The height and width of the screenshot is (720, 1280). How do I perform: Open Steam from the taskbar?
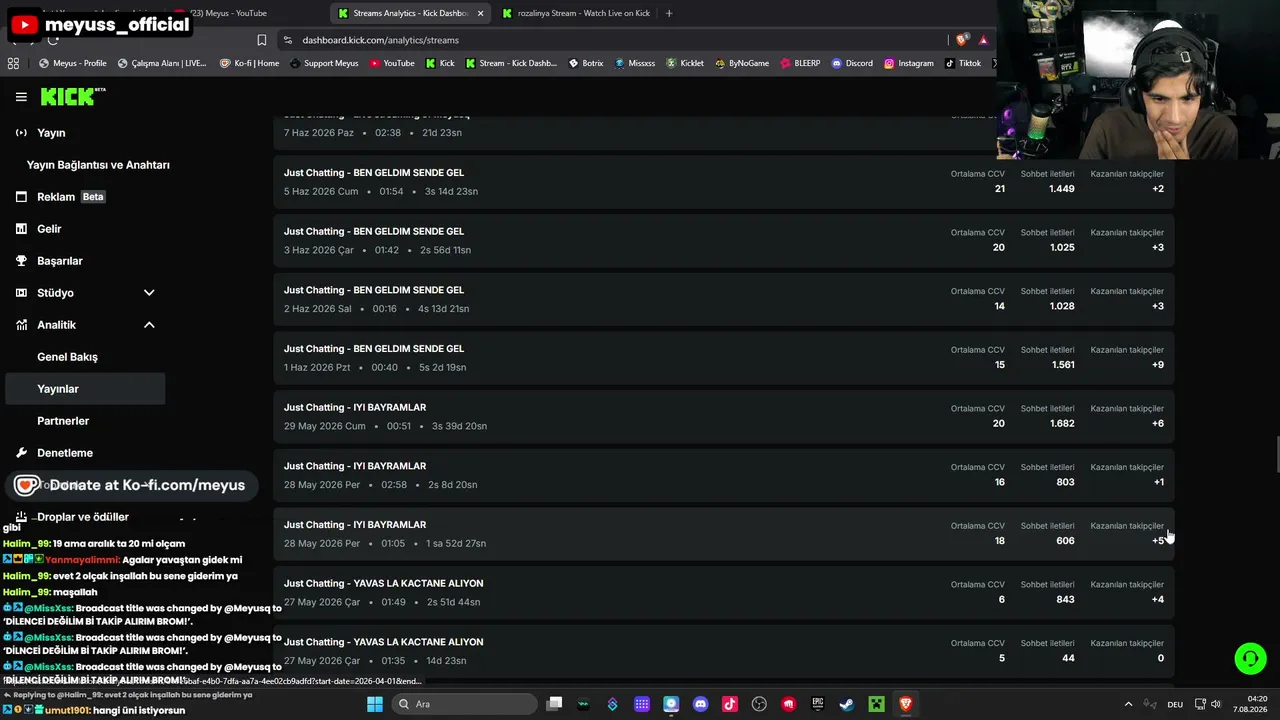pyautogui.click(x=846, y=704)
